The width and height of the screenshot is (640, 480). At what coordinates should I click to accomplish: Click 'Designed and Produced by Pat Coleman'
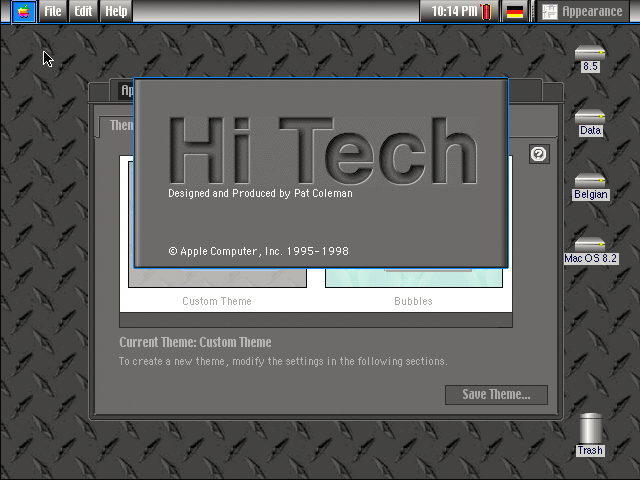point(260,193)
